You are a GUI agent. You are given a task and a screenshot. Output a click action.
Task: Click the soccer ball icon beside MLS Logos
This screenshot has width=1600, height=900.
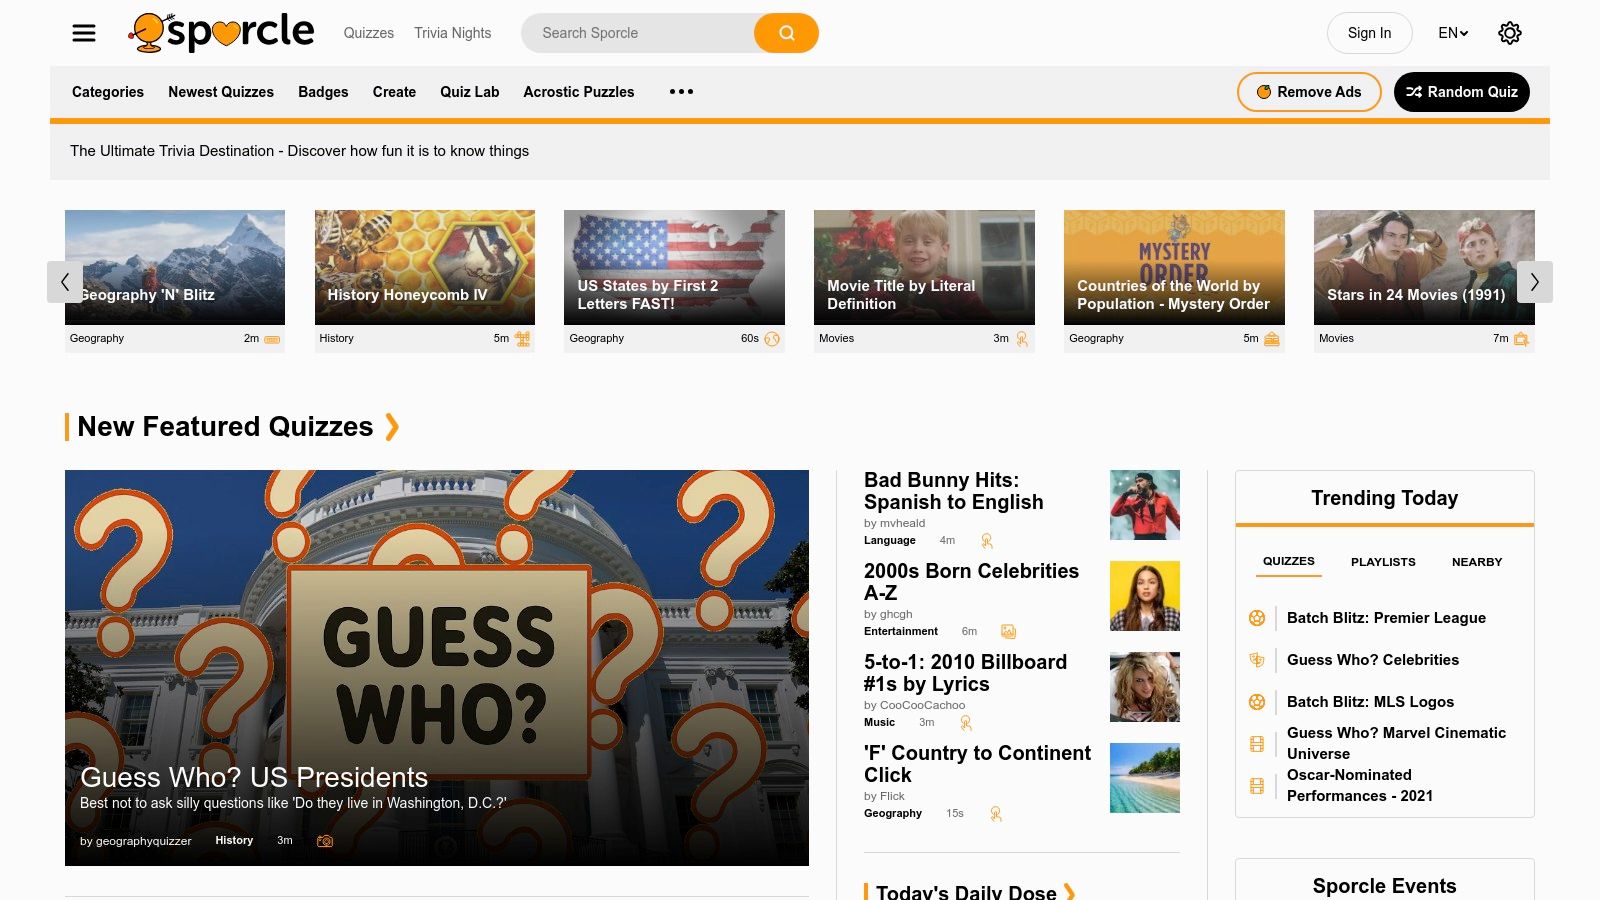[x=1257, y=702]
